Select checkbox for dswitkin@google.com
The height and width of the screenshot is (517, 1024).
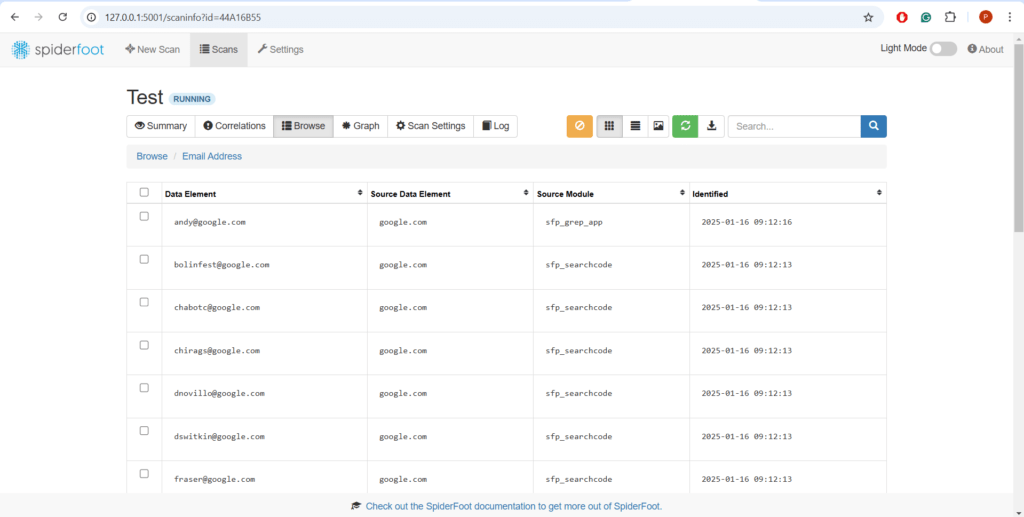click(144, 431)
